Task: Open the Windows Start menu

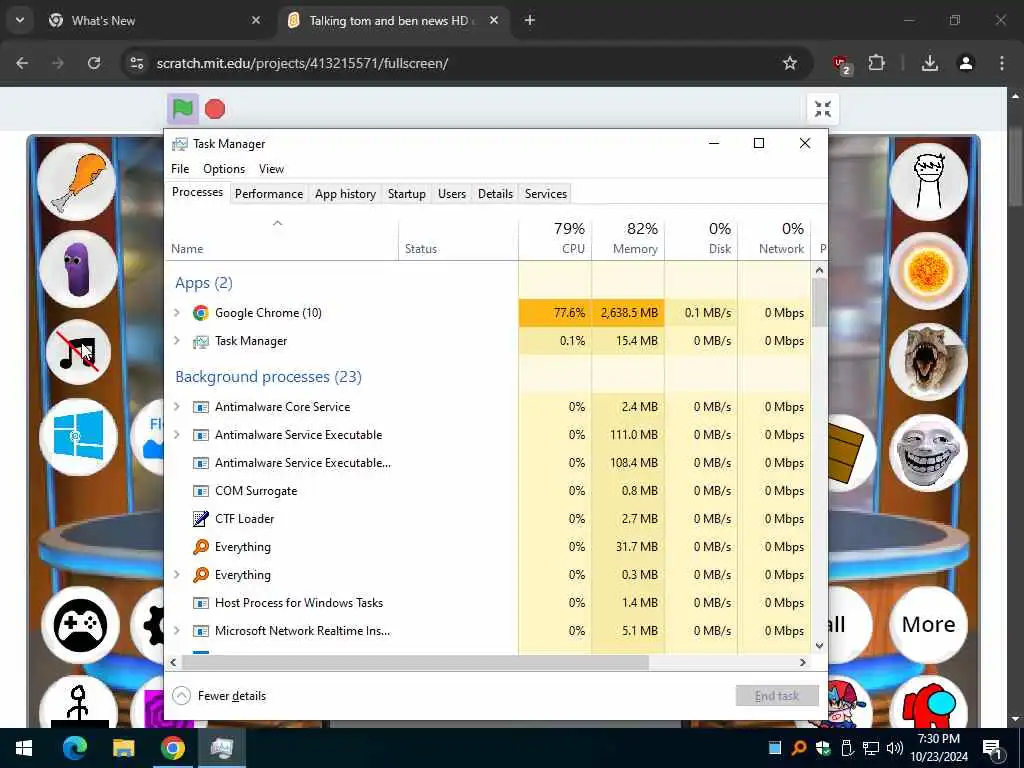Action: click(x=24, y=748)
